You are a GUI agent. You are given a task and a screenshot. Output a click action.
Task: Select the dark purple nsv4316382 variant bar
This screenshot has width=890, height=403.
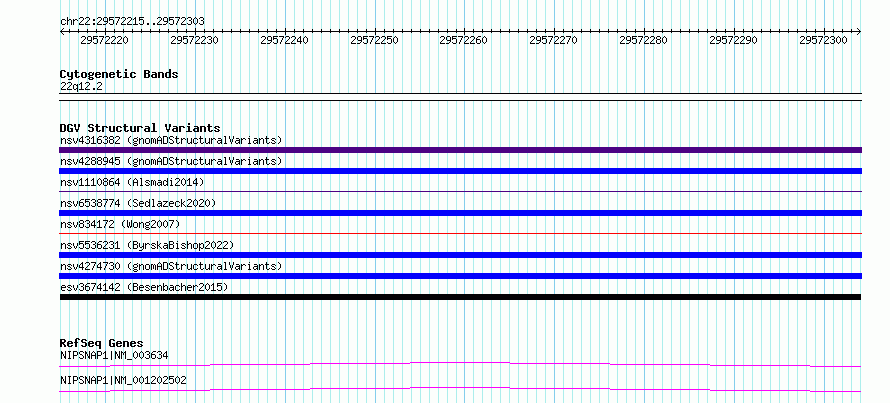point(460,150)
